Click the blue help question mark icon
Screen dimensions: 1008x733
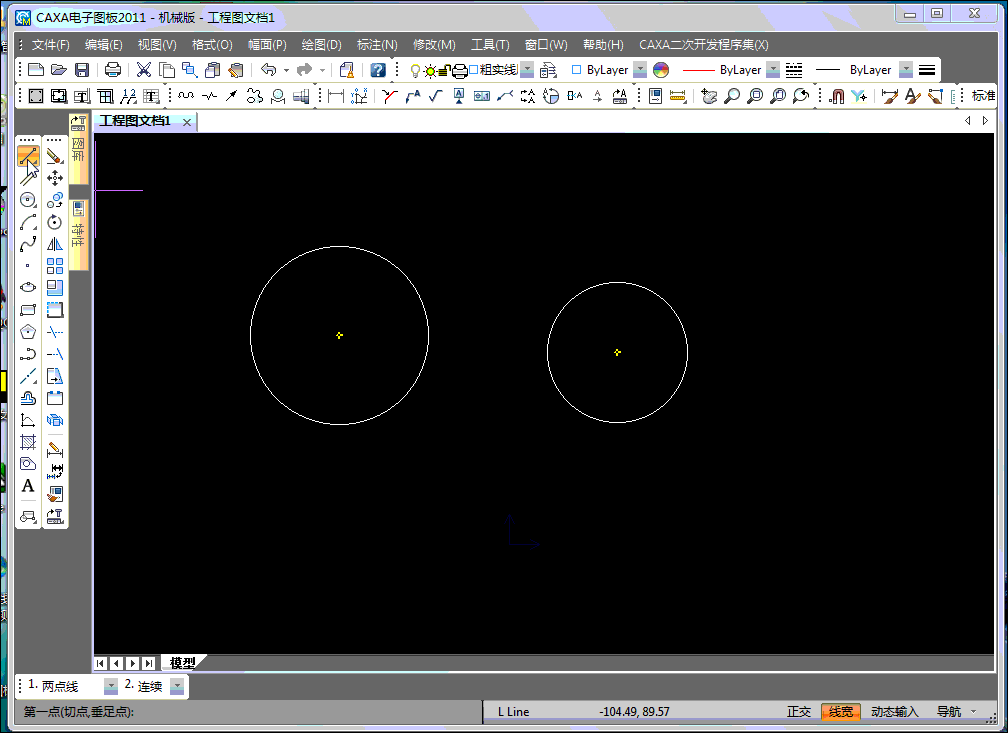click(x=378, y=70)
